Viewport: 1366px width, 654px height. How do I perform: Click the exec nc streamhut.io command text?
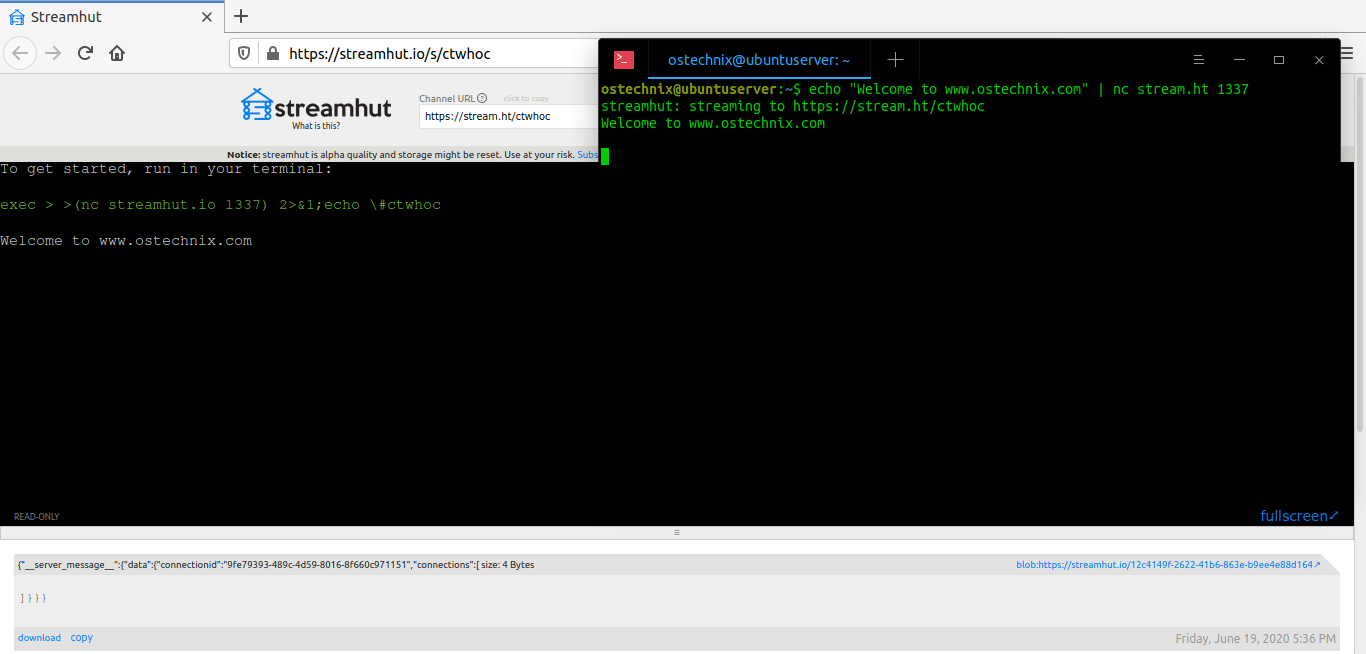click(220, 205)
